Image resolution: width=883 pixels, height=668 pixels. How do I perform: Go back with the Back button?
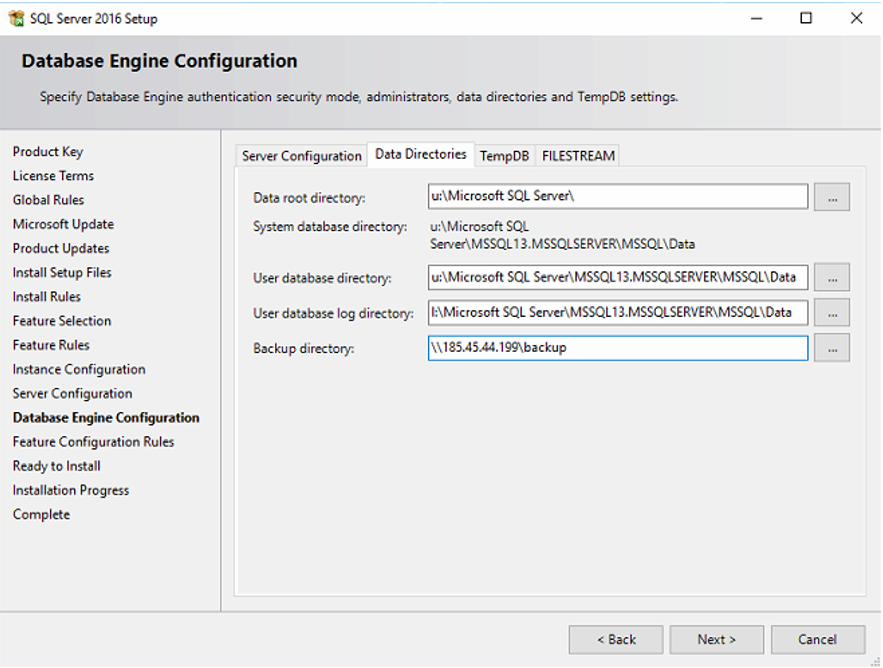(x=616, y=639)
